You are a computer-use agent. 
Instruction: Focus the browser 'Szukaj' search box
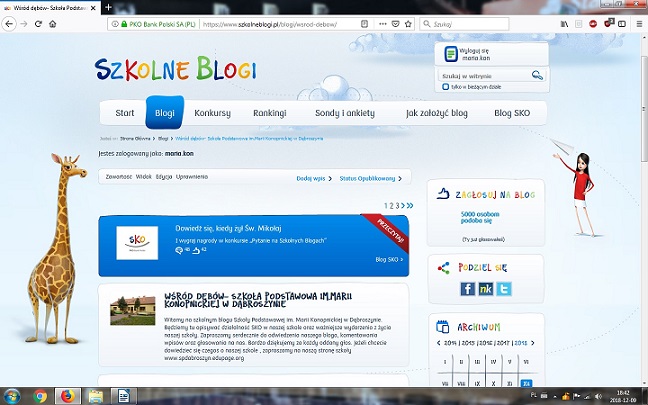(x=465, y=24)
